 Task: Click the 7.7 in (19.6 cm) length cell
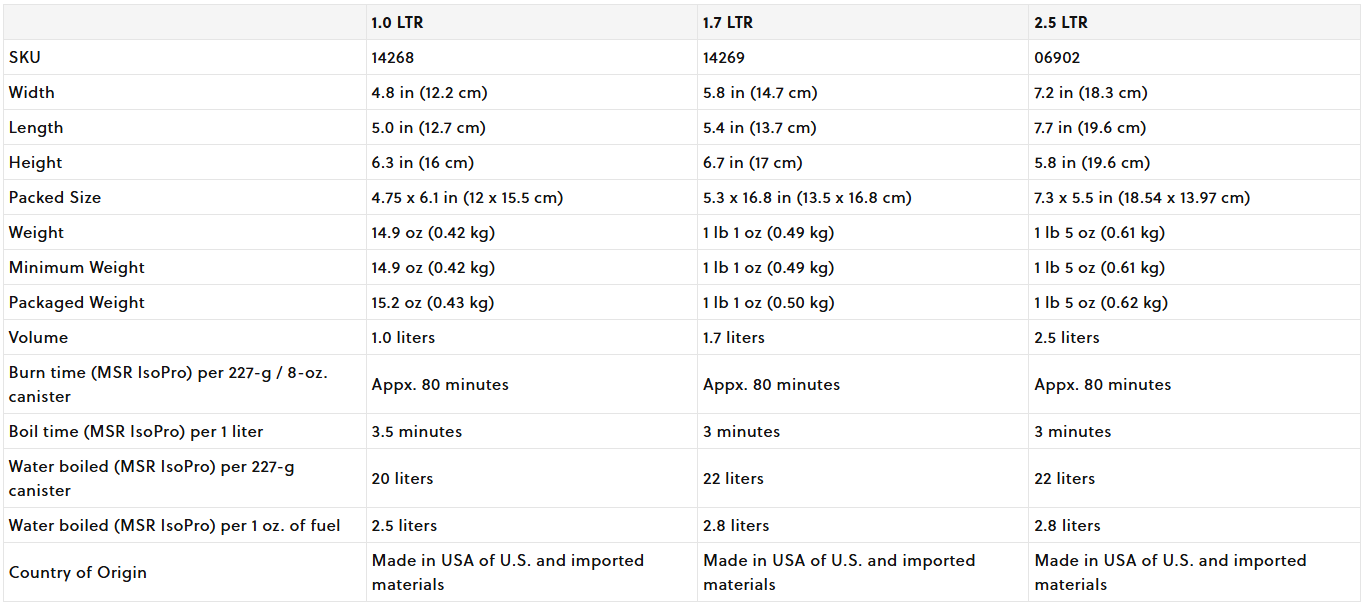[x=1091, y=128]
